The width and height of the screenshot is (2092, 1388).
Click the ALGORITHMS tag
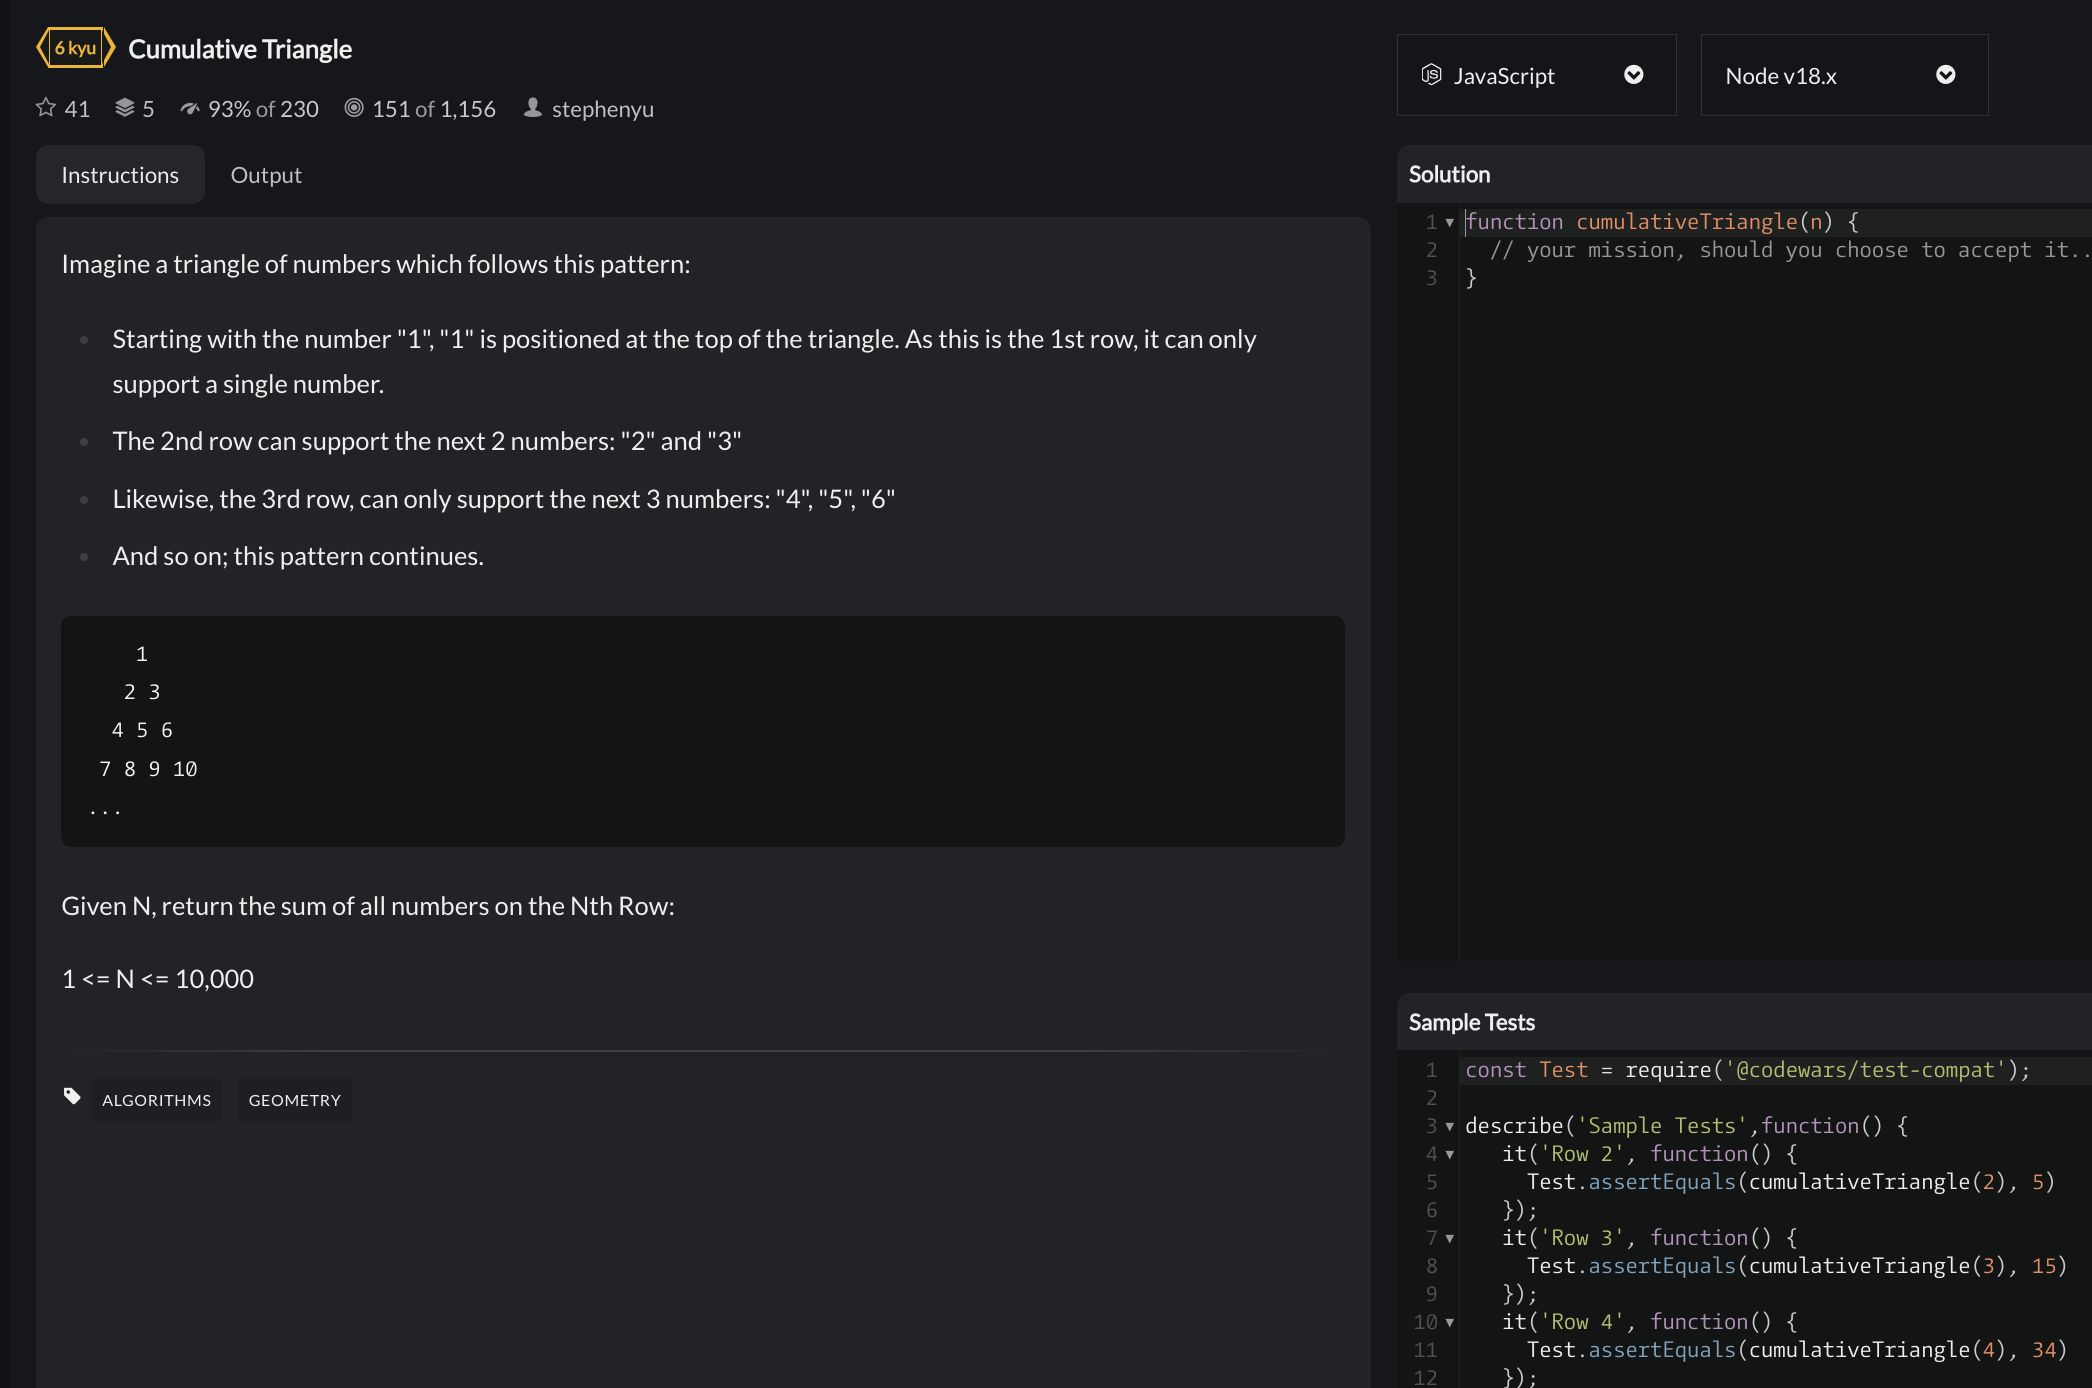(x=157, y=1100)
